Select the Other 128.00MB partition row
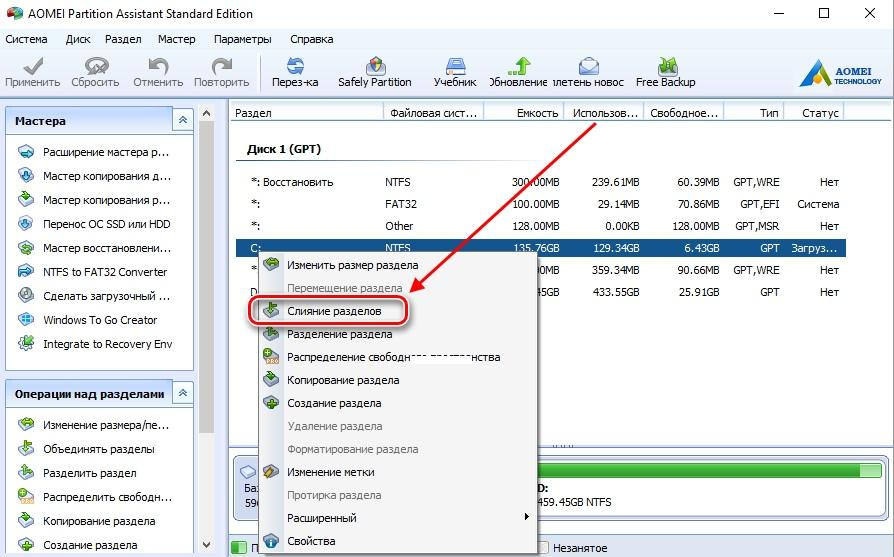 [541, 226]
